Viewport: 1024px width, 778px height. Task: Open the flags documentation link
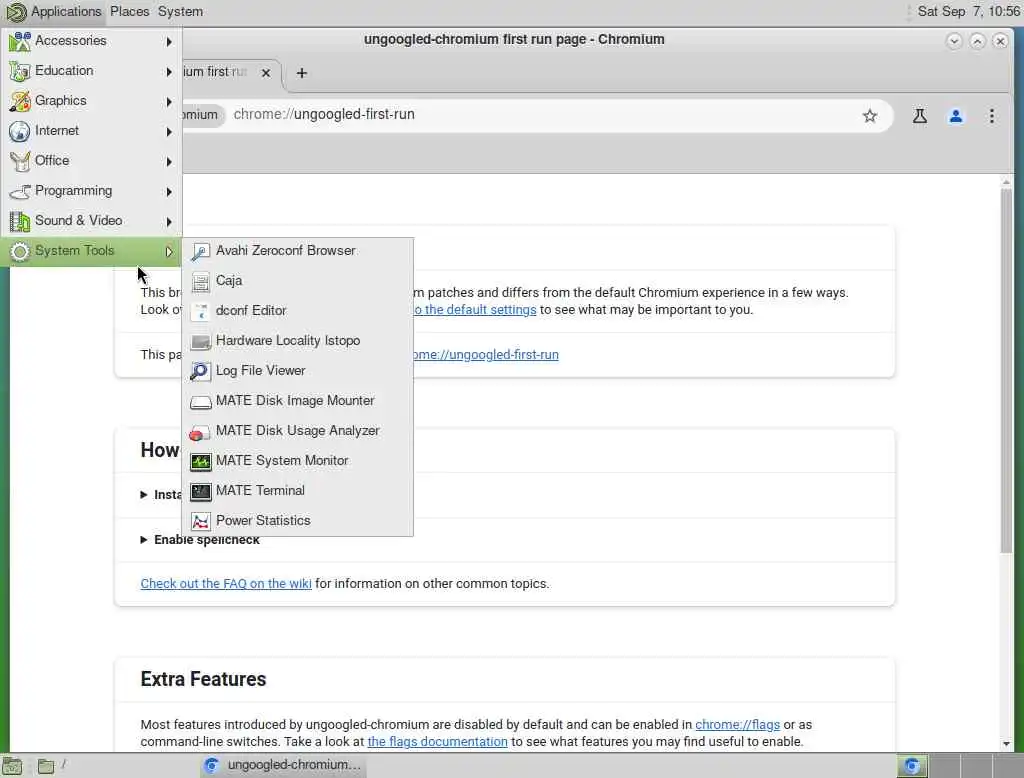pos(437,741)
